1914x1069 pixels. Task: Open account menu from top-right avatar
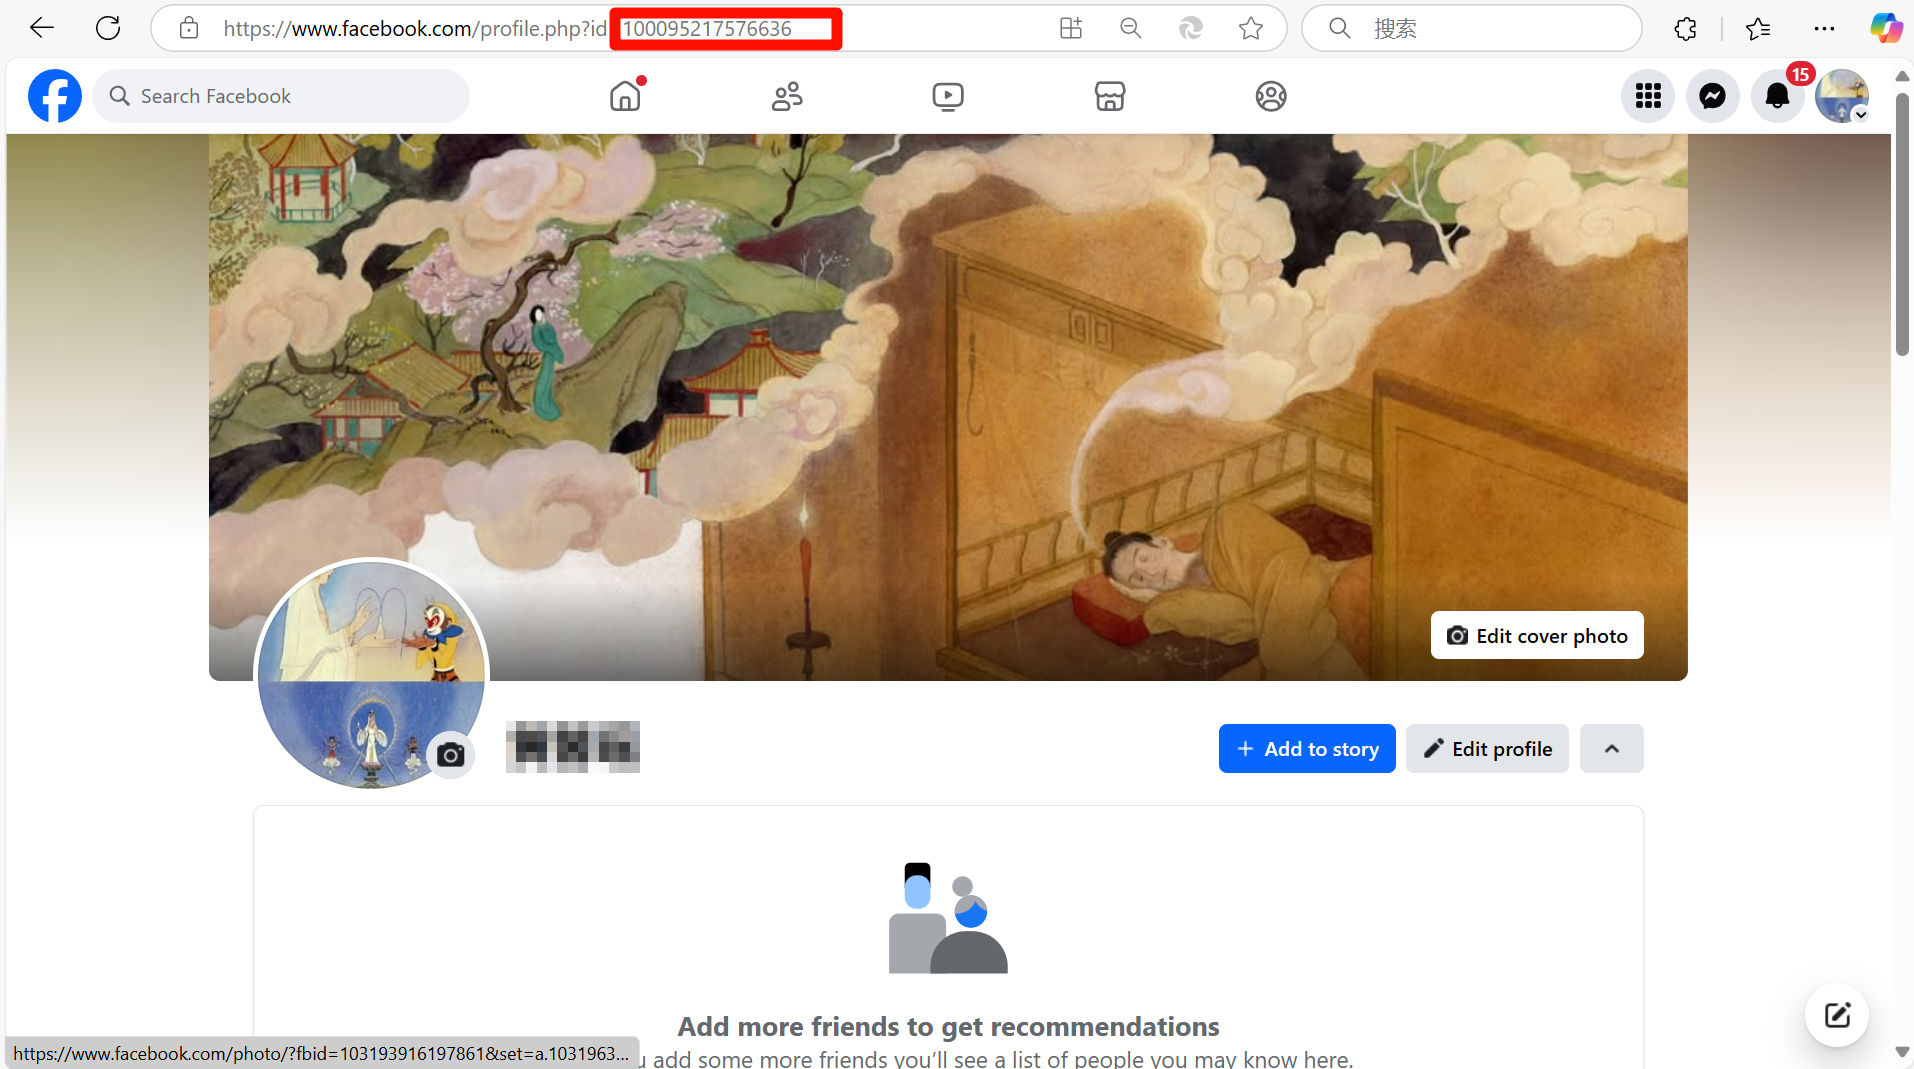pos(1842,96)
